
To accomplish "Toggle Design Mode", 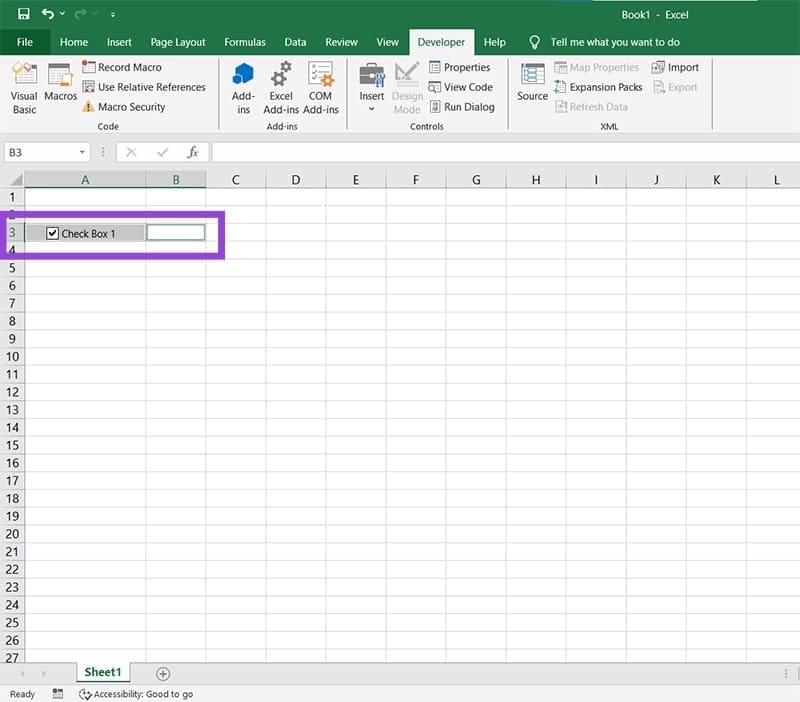I will tap(406, 88).
